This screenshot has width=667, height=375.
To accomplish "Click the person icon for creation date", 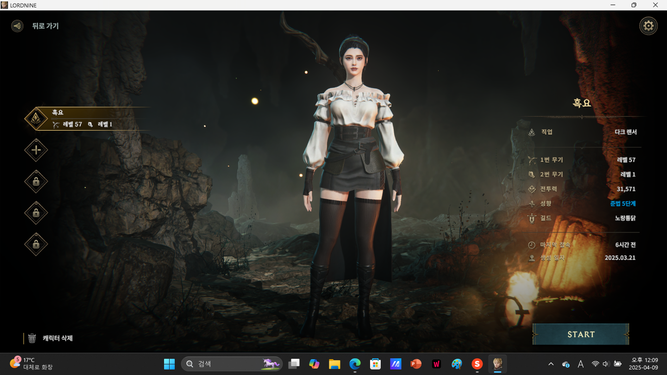I will pyautogui.click(x=532, y=258).
